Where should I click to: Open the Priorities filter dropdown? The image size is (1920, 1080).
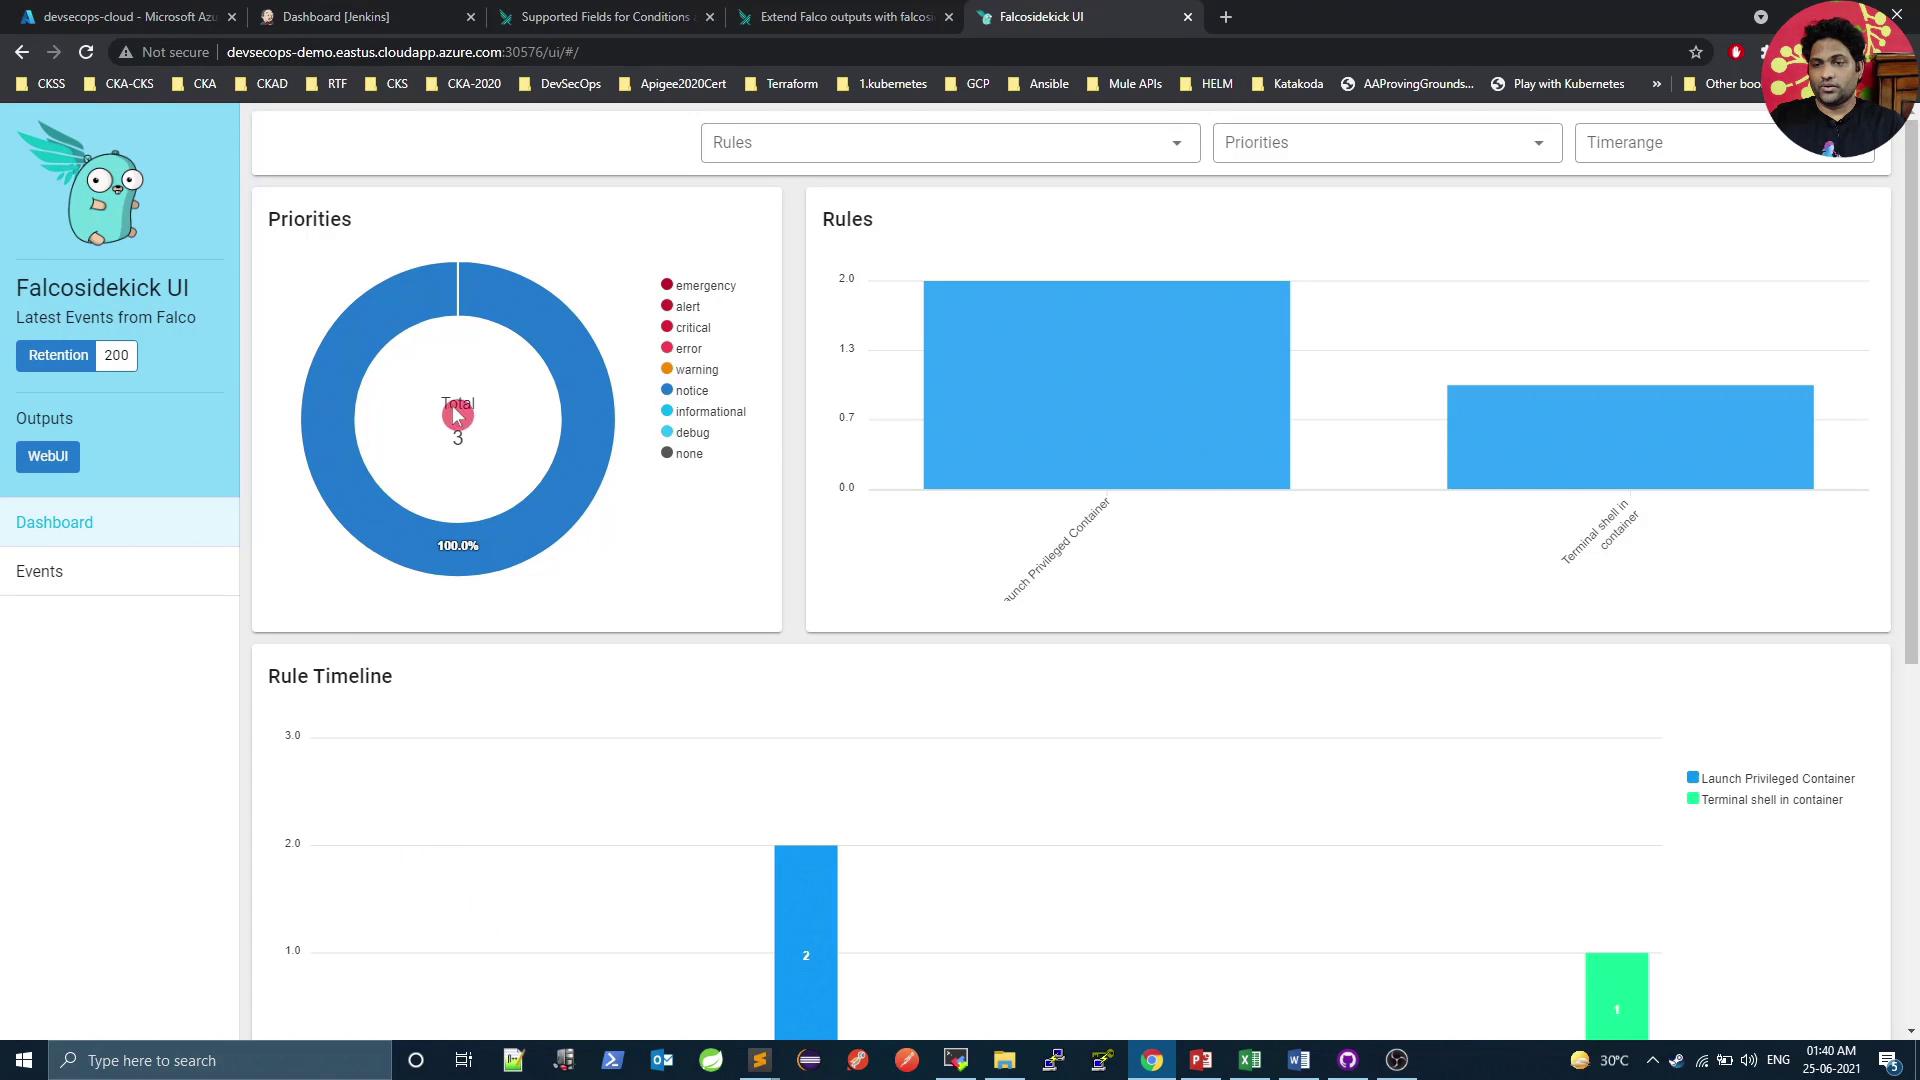1386,143
